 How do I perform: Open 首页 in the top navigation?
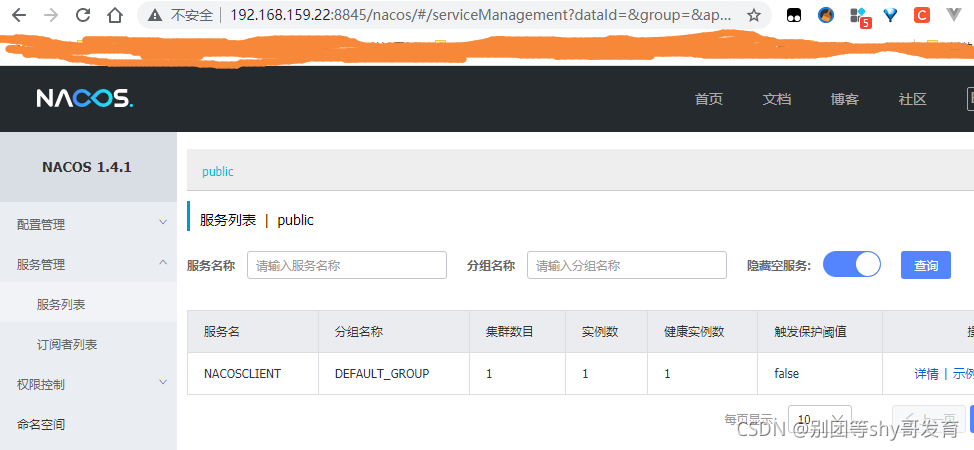click(709, 99)
